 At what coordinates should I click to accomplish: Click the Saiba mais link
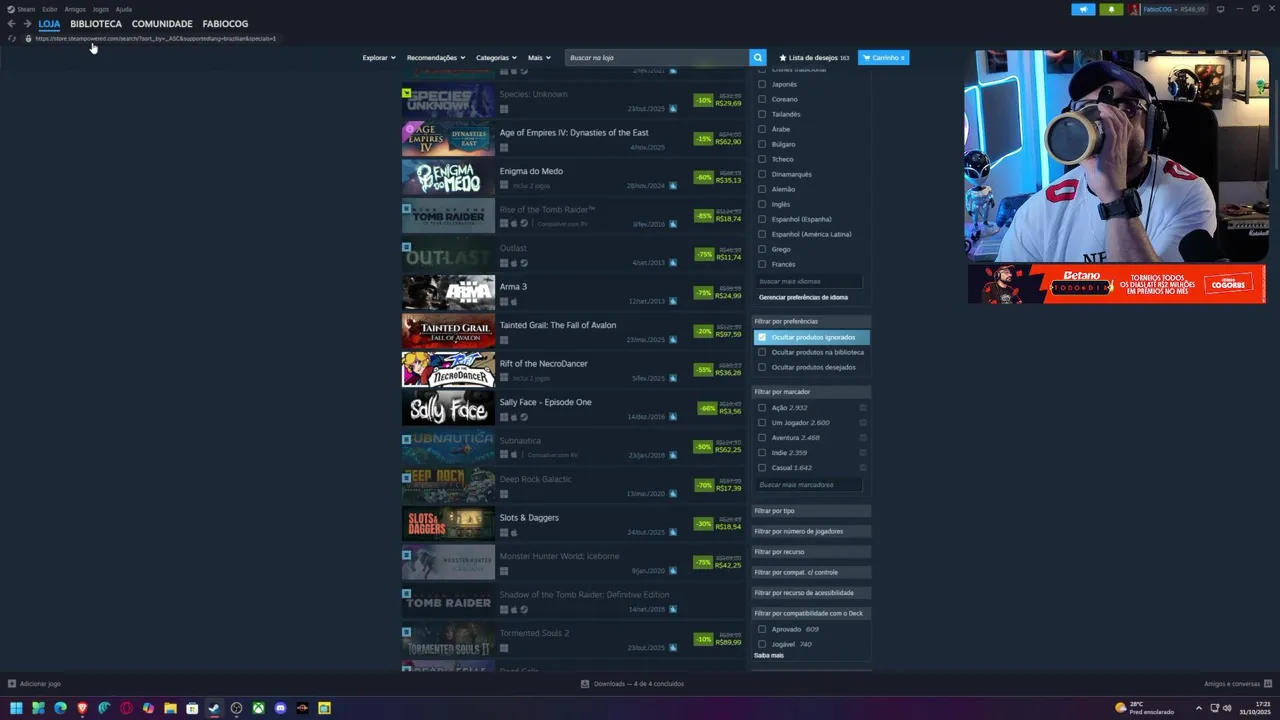tap(769, 655)
